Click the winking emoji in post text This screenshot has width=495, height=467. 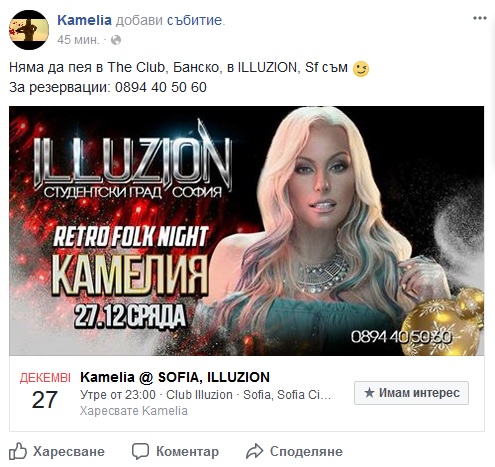361,69
